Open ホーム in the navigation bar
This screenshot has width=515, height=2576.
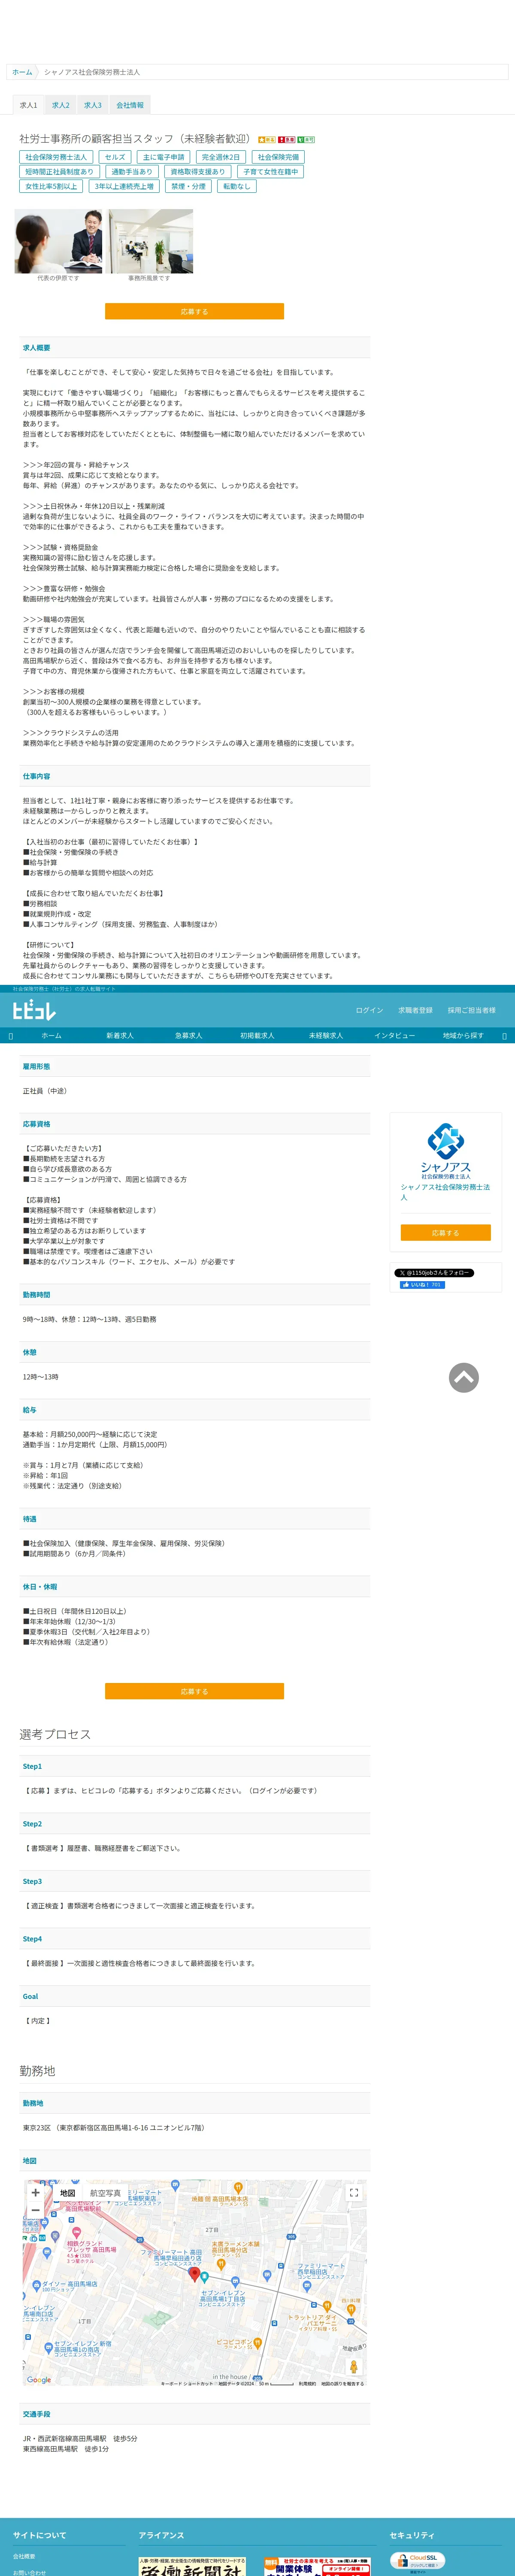coord(51,1036)
